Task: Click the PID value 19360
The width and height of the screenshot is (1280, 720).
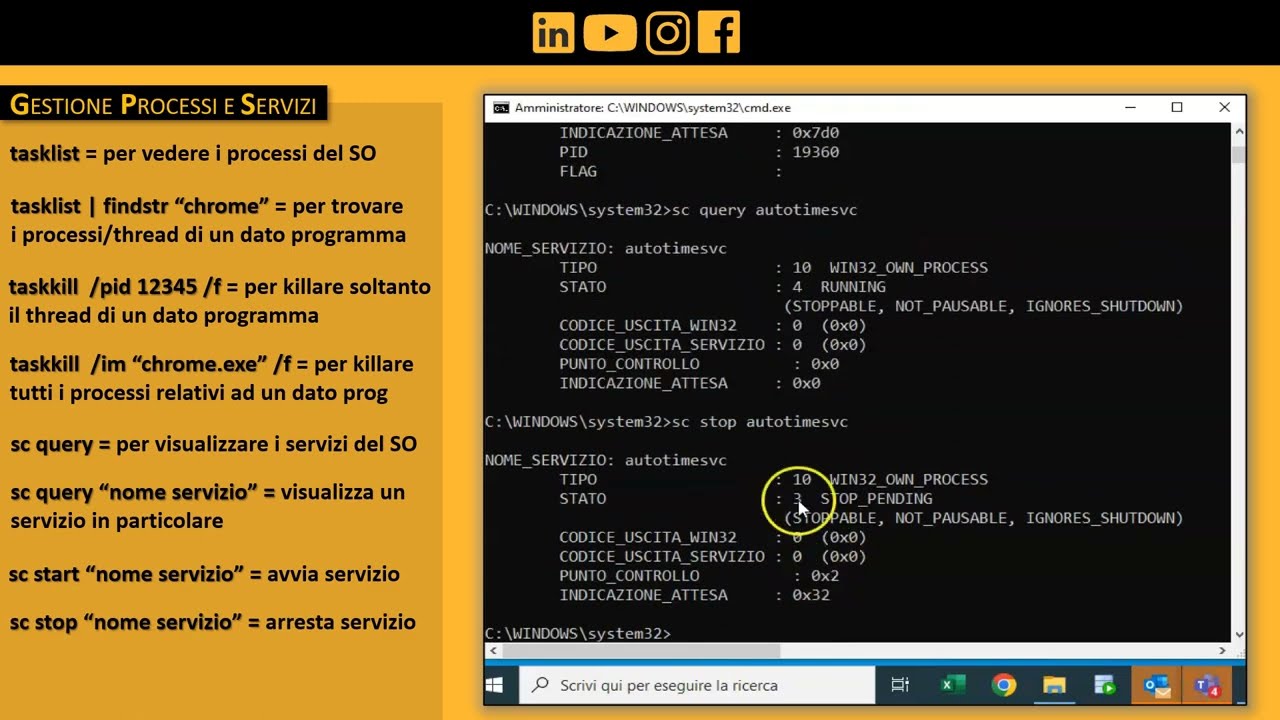Action: pos(816,152)
